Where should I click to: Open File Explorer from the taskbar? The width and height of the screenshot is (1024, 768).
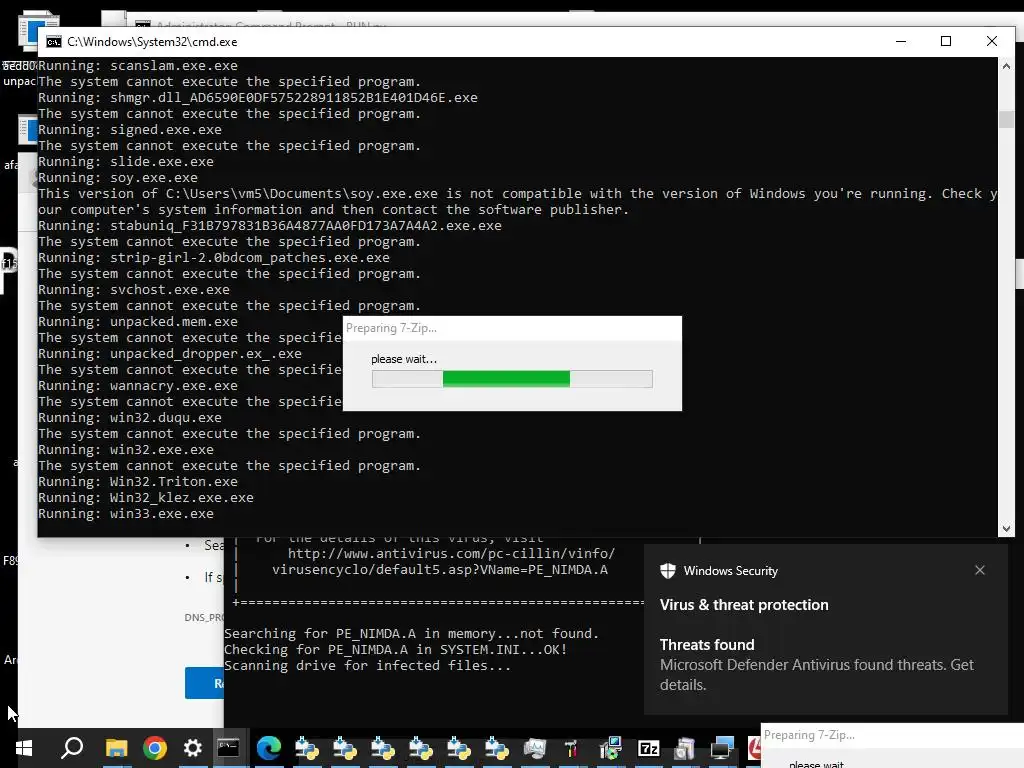(x=116, y=748)
